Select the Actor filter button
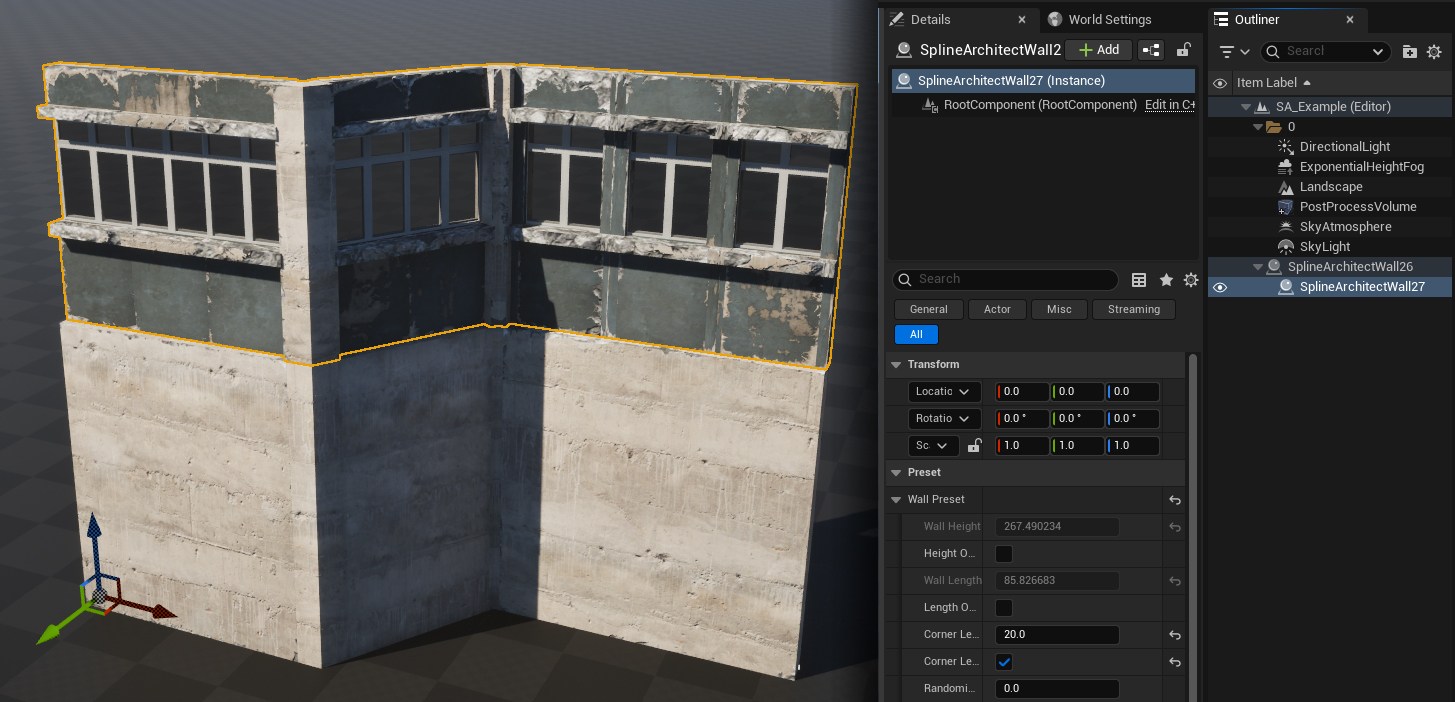Image resolution: width=1455 pixels, height=702 pixels. pyautogui.click(x=997, y=310)
